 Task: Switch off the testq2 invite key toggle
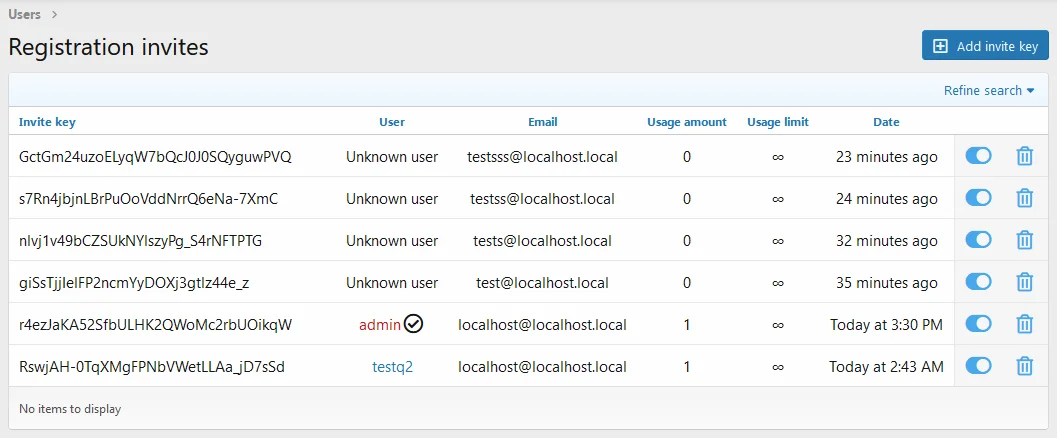pos(978,366)
